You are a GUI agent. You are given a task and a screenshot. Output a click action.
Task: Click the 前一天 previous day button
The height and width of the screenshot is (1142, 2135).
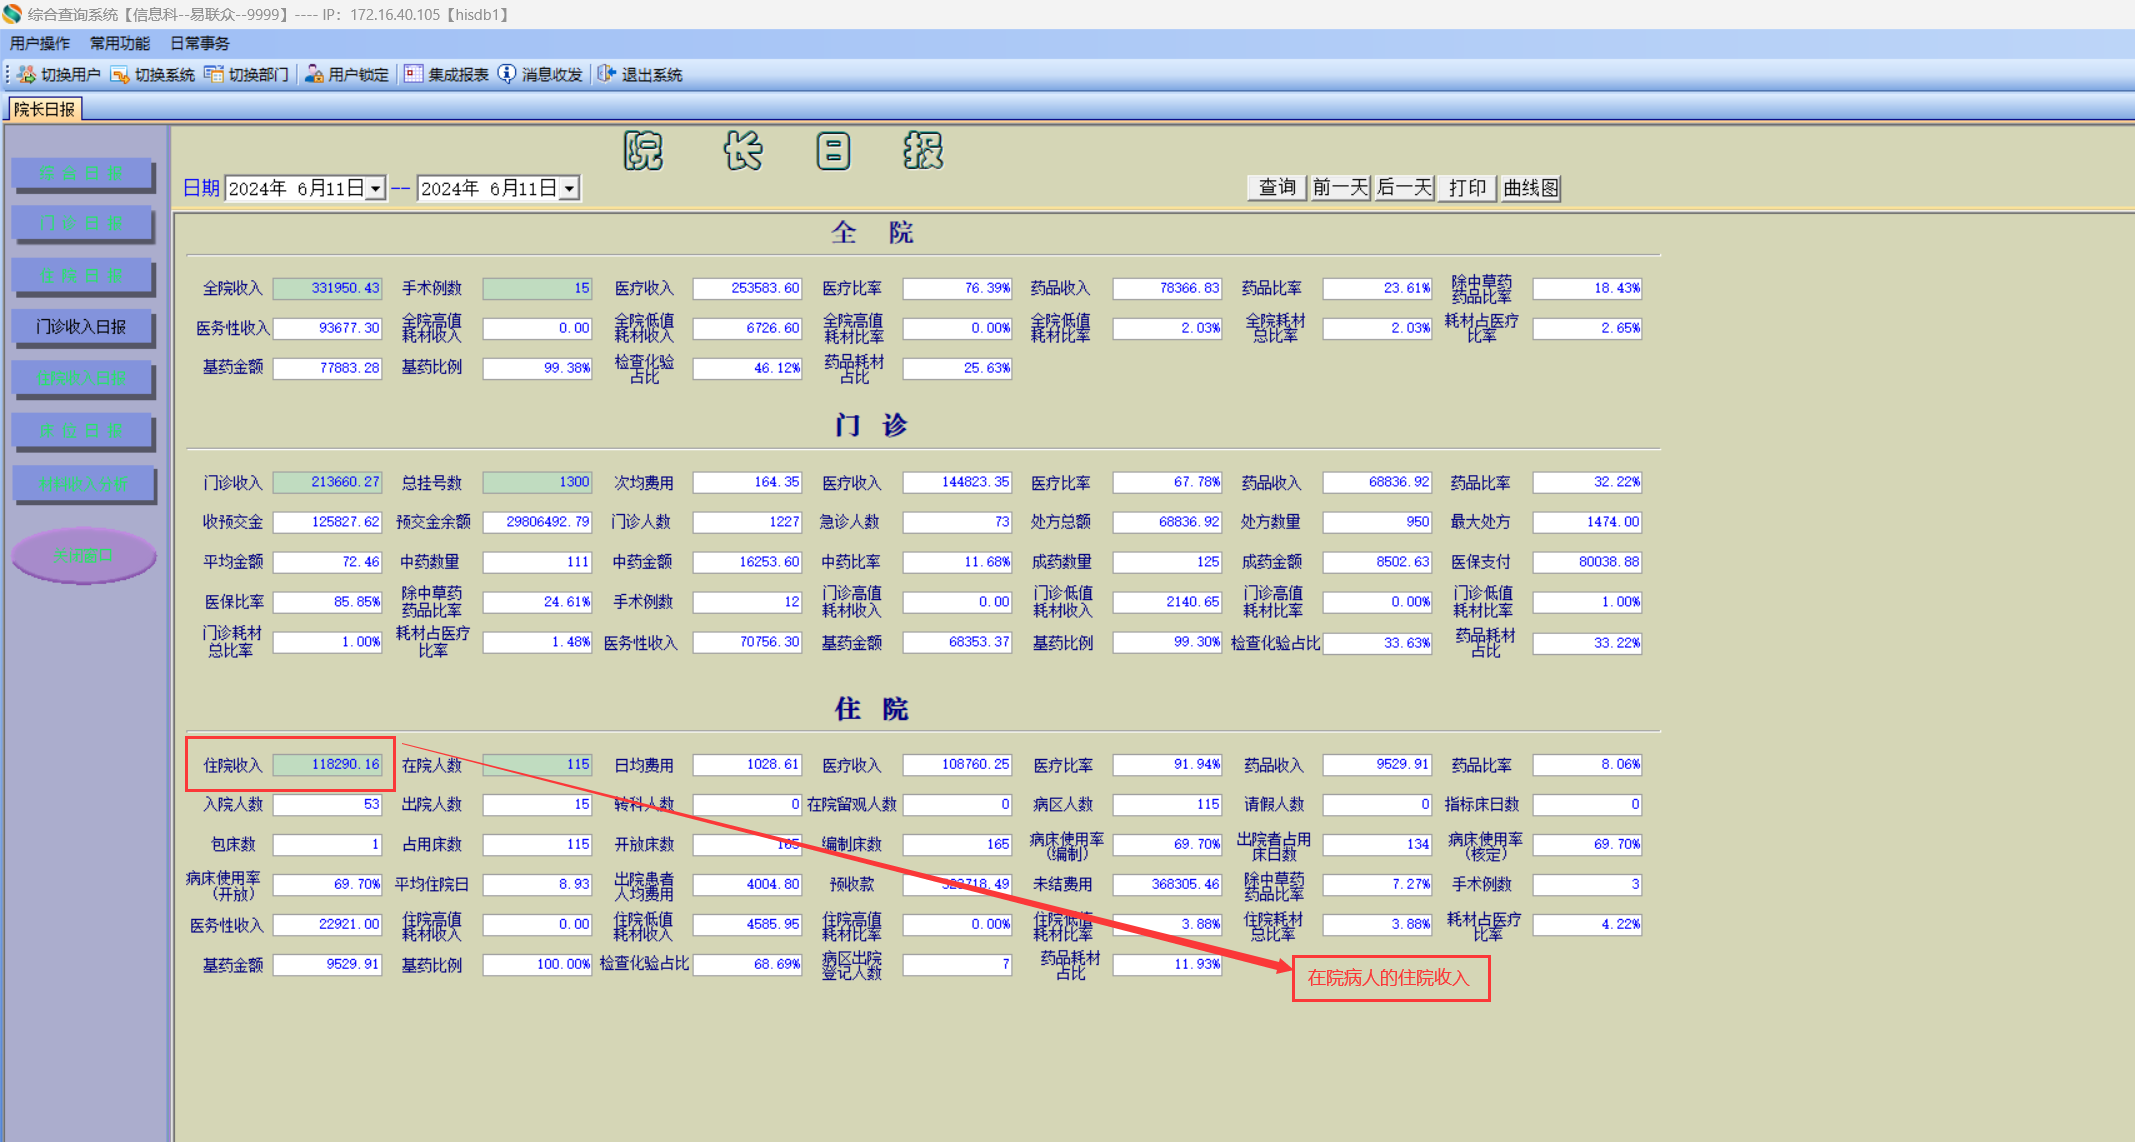(x=1340, y=188)
